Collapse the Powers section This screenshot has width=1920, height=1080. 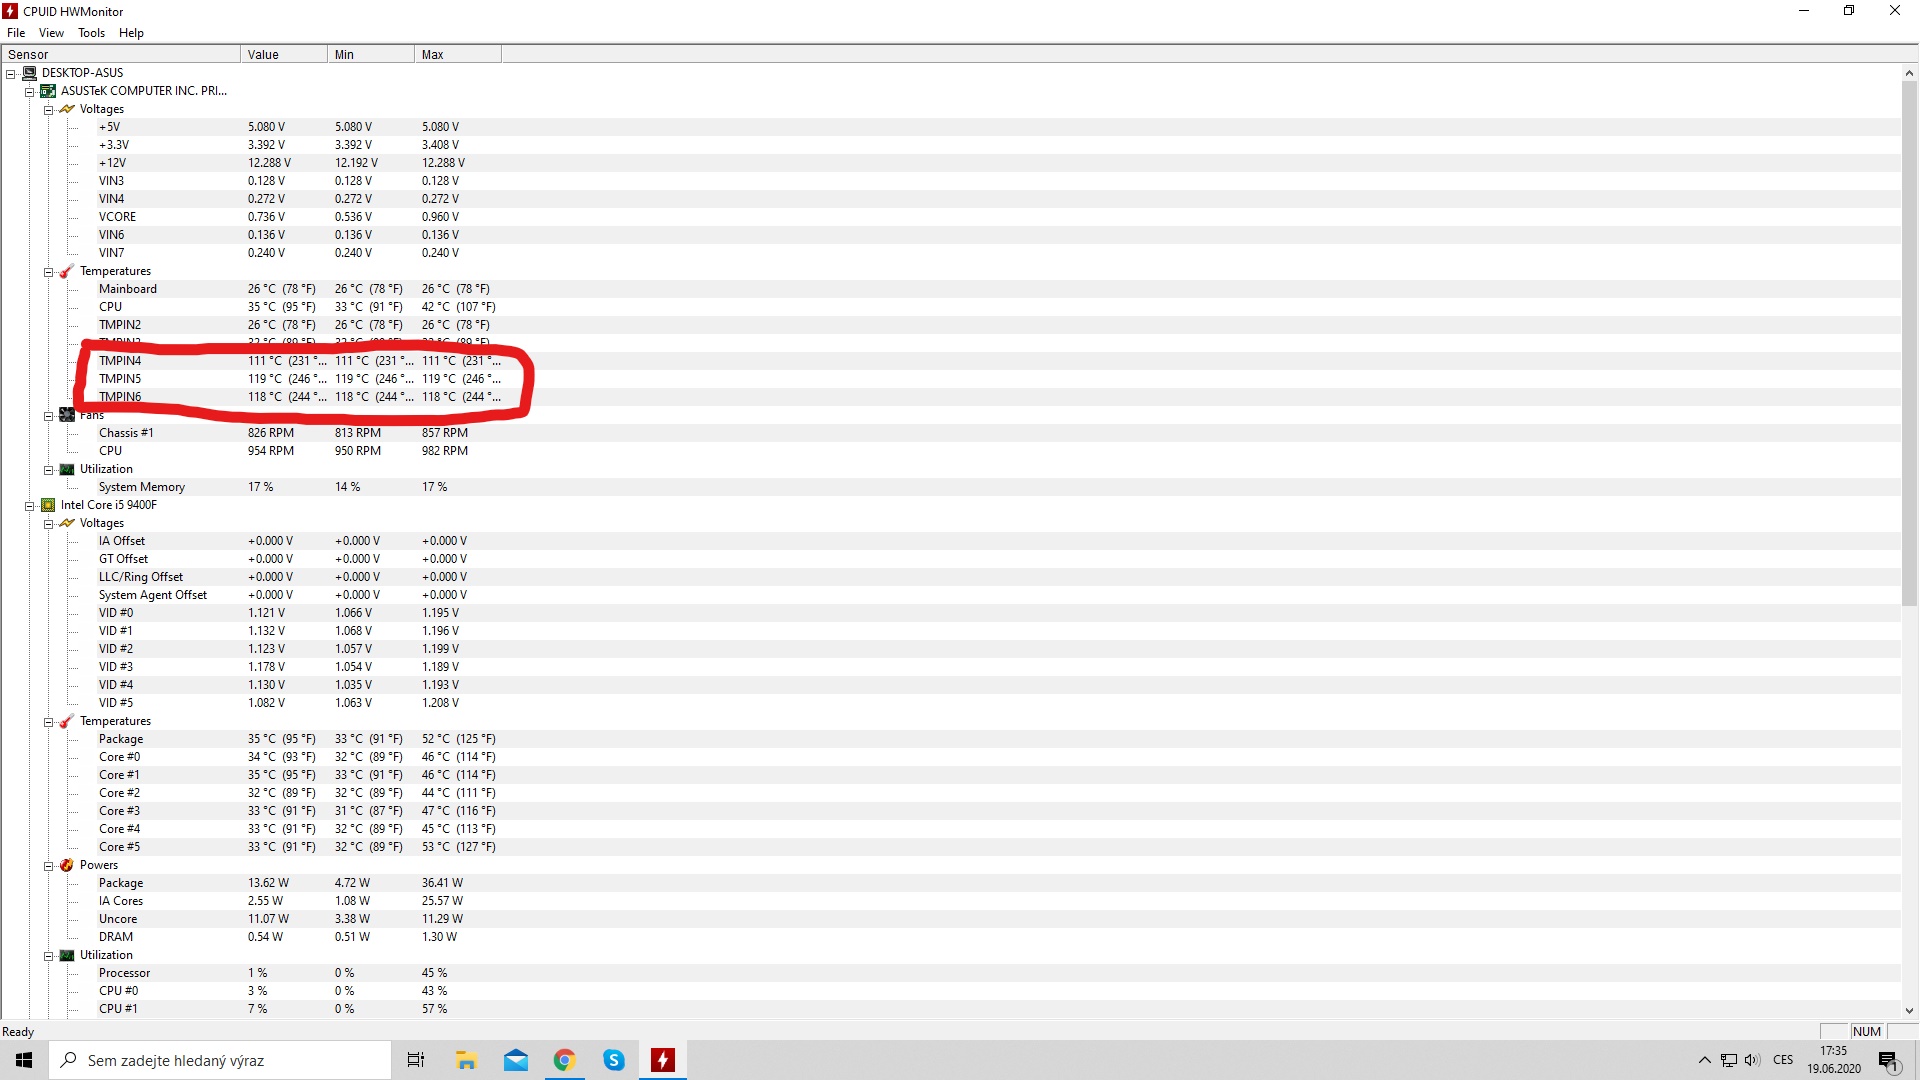tap(48, 866)
